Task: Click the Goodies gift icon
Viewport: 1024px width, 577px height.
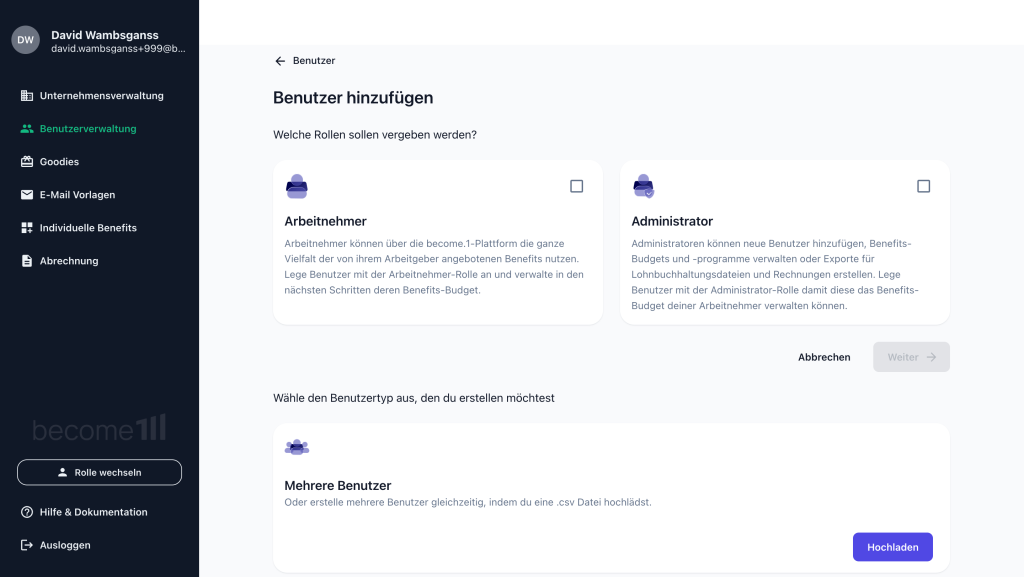Action: pos(27,162)
